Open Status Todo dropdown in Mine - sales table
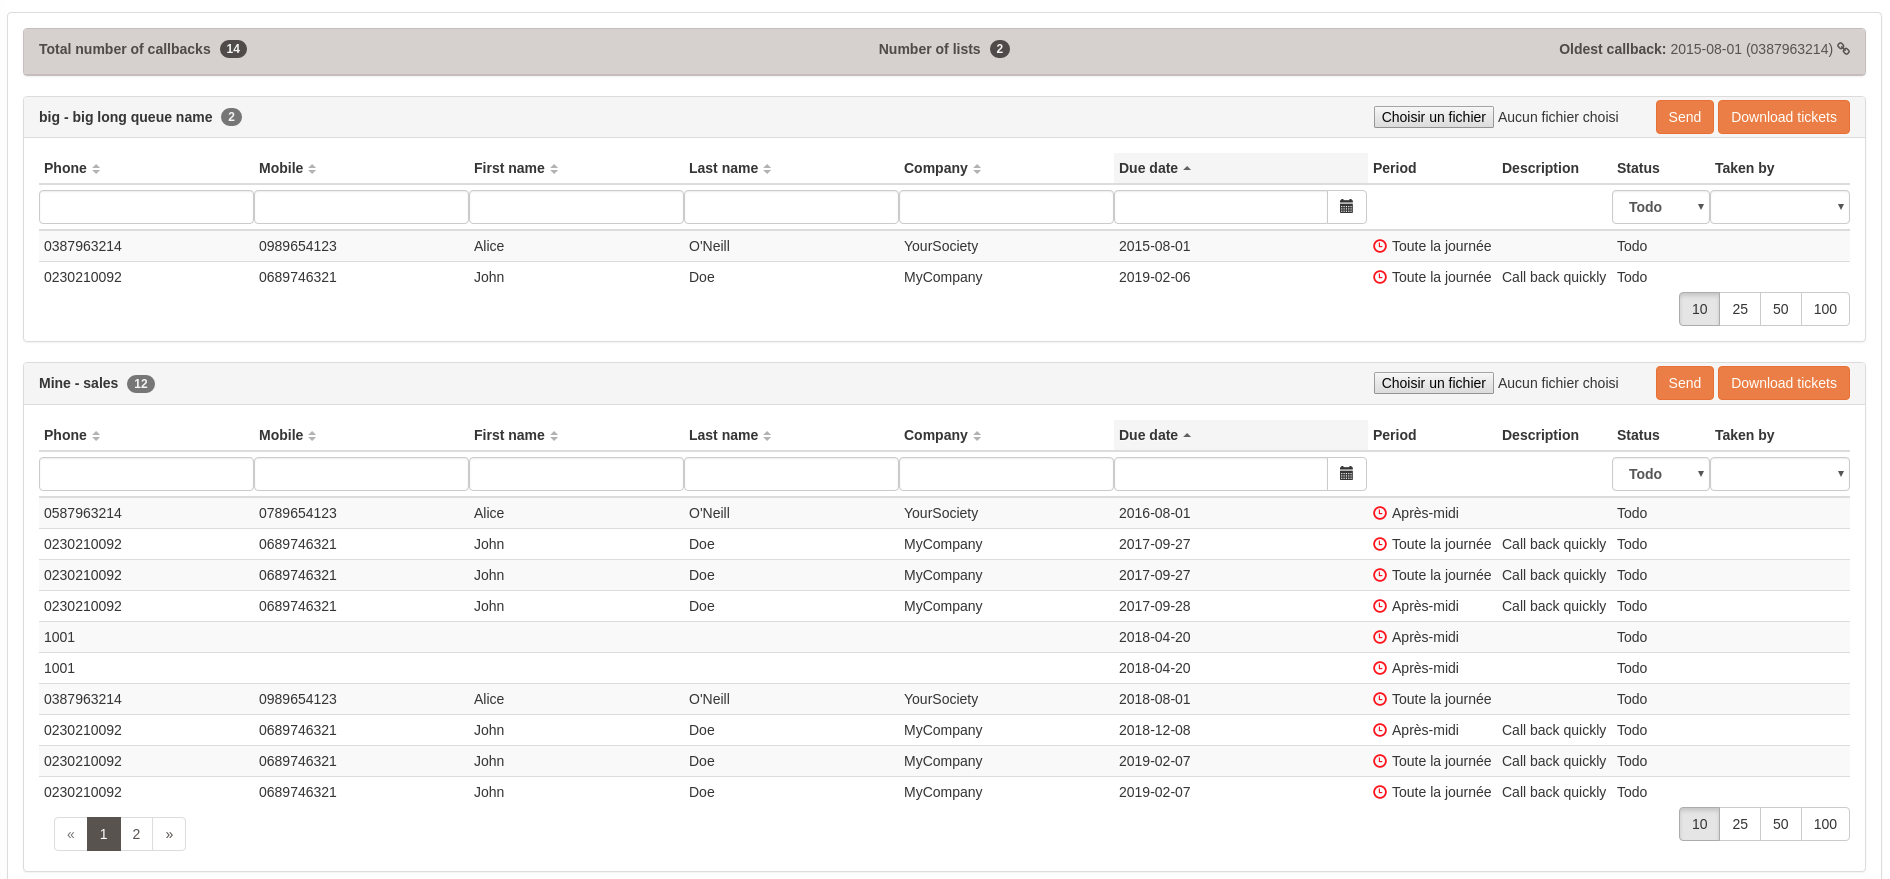 (x=1661, y=474)
